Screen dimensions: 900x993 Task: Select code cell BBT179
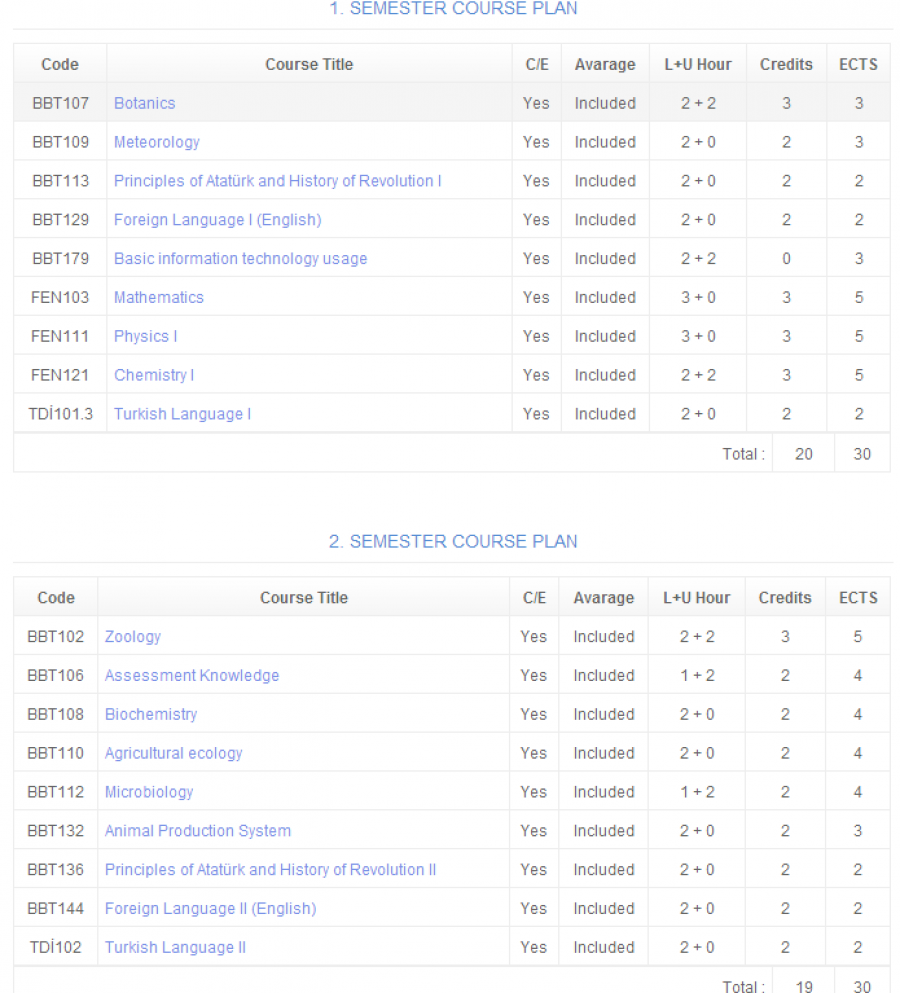60,258
